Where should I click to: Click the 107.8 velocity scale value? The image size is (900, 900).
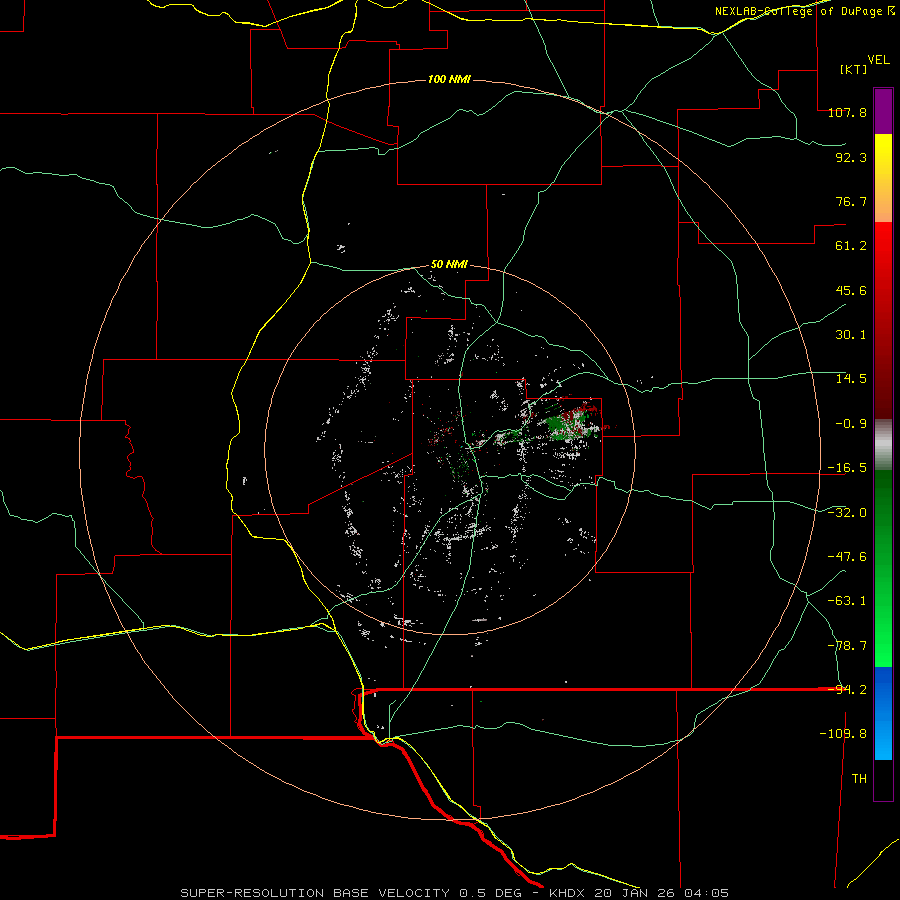coord(847,112)
